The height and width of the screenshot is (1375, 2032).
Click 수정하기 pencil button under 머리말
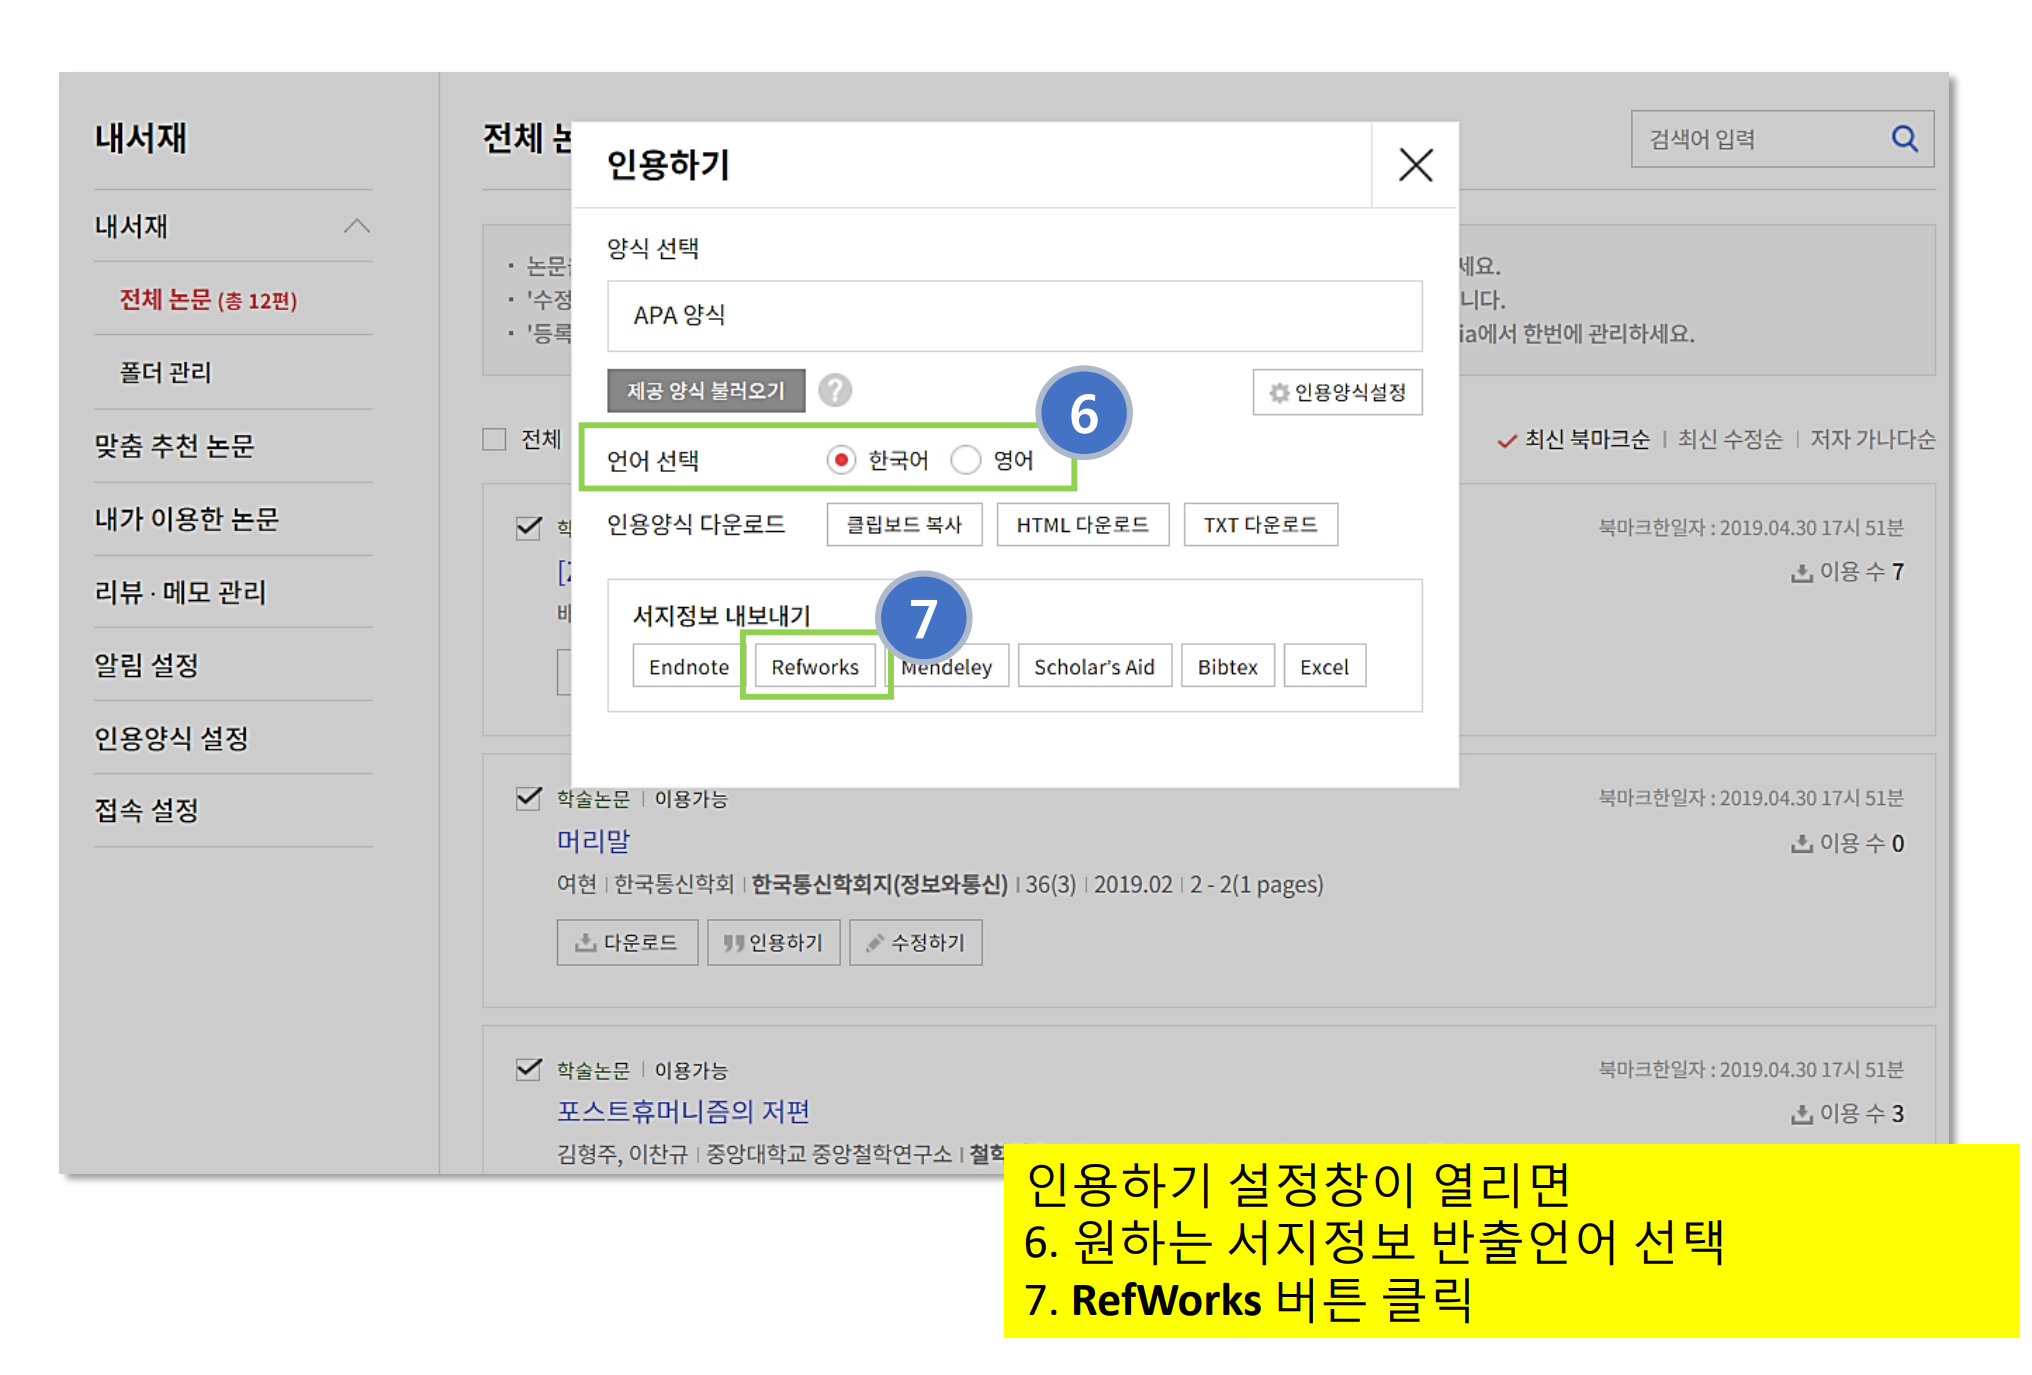[x=915, y=942]
